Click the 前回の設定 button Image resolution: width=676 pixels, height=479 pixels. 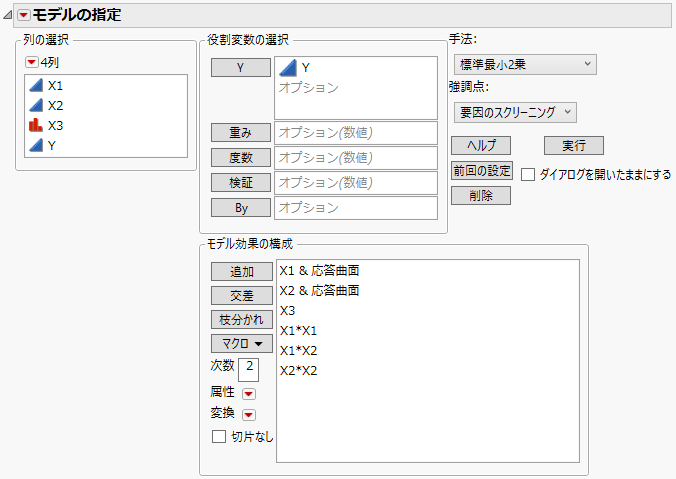click(x=482, y=171)
